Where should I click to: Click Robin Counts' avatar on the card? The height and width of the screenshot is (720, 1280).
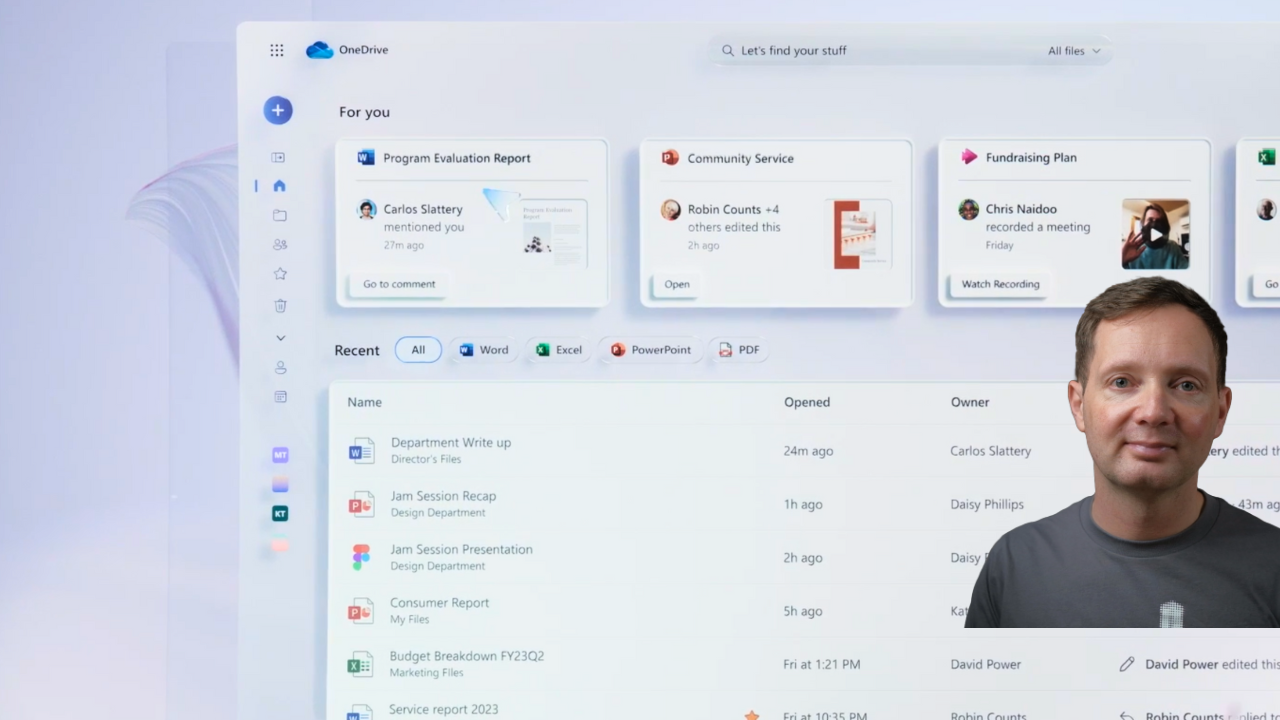click(671, 209)
